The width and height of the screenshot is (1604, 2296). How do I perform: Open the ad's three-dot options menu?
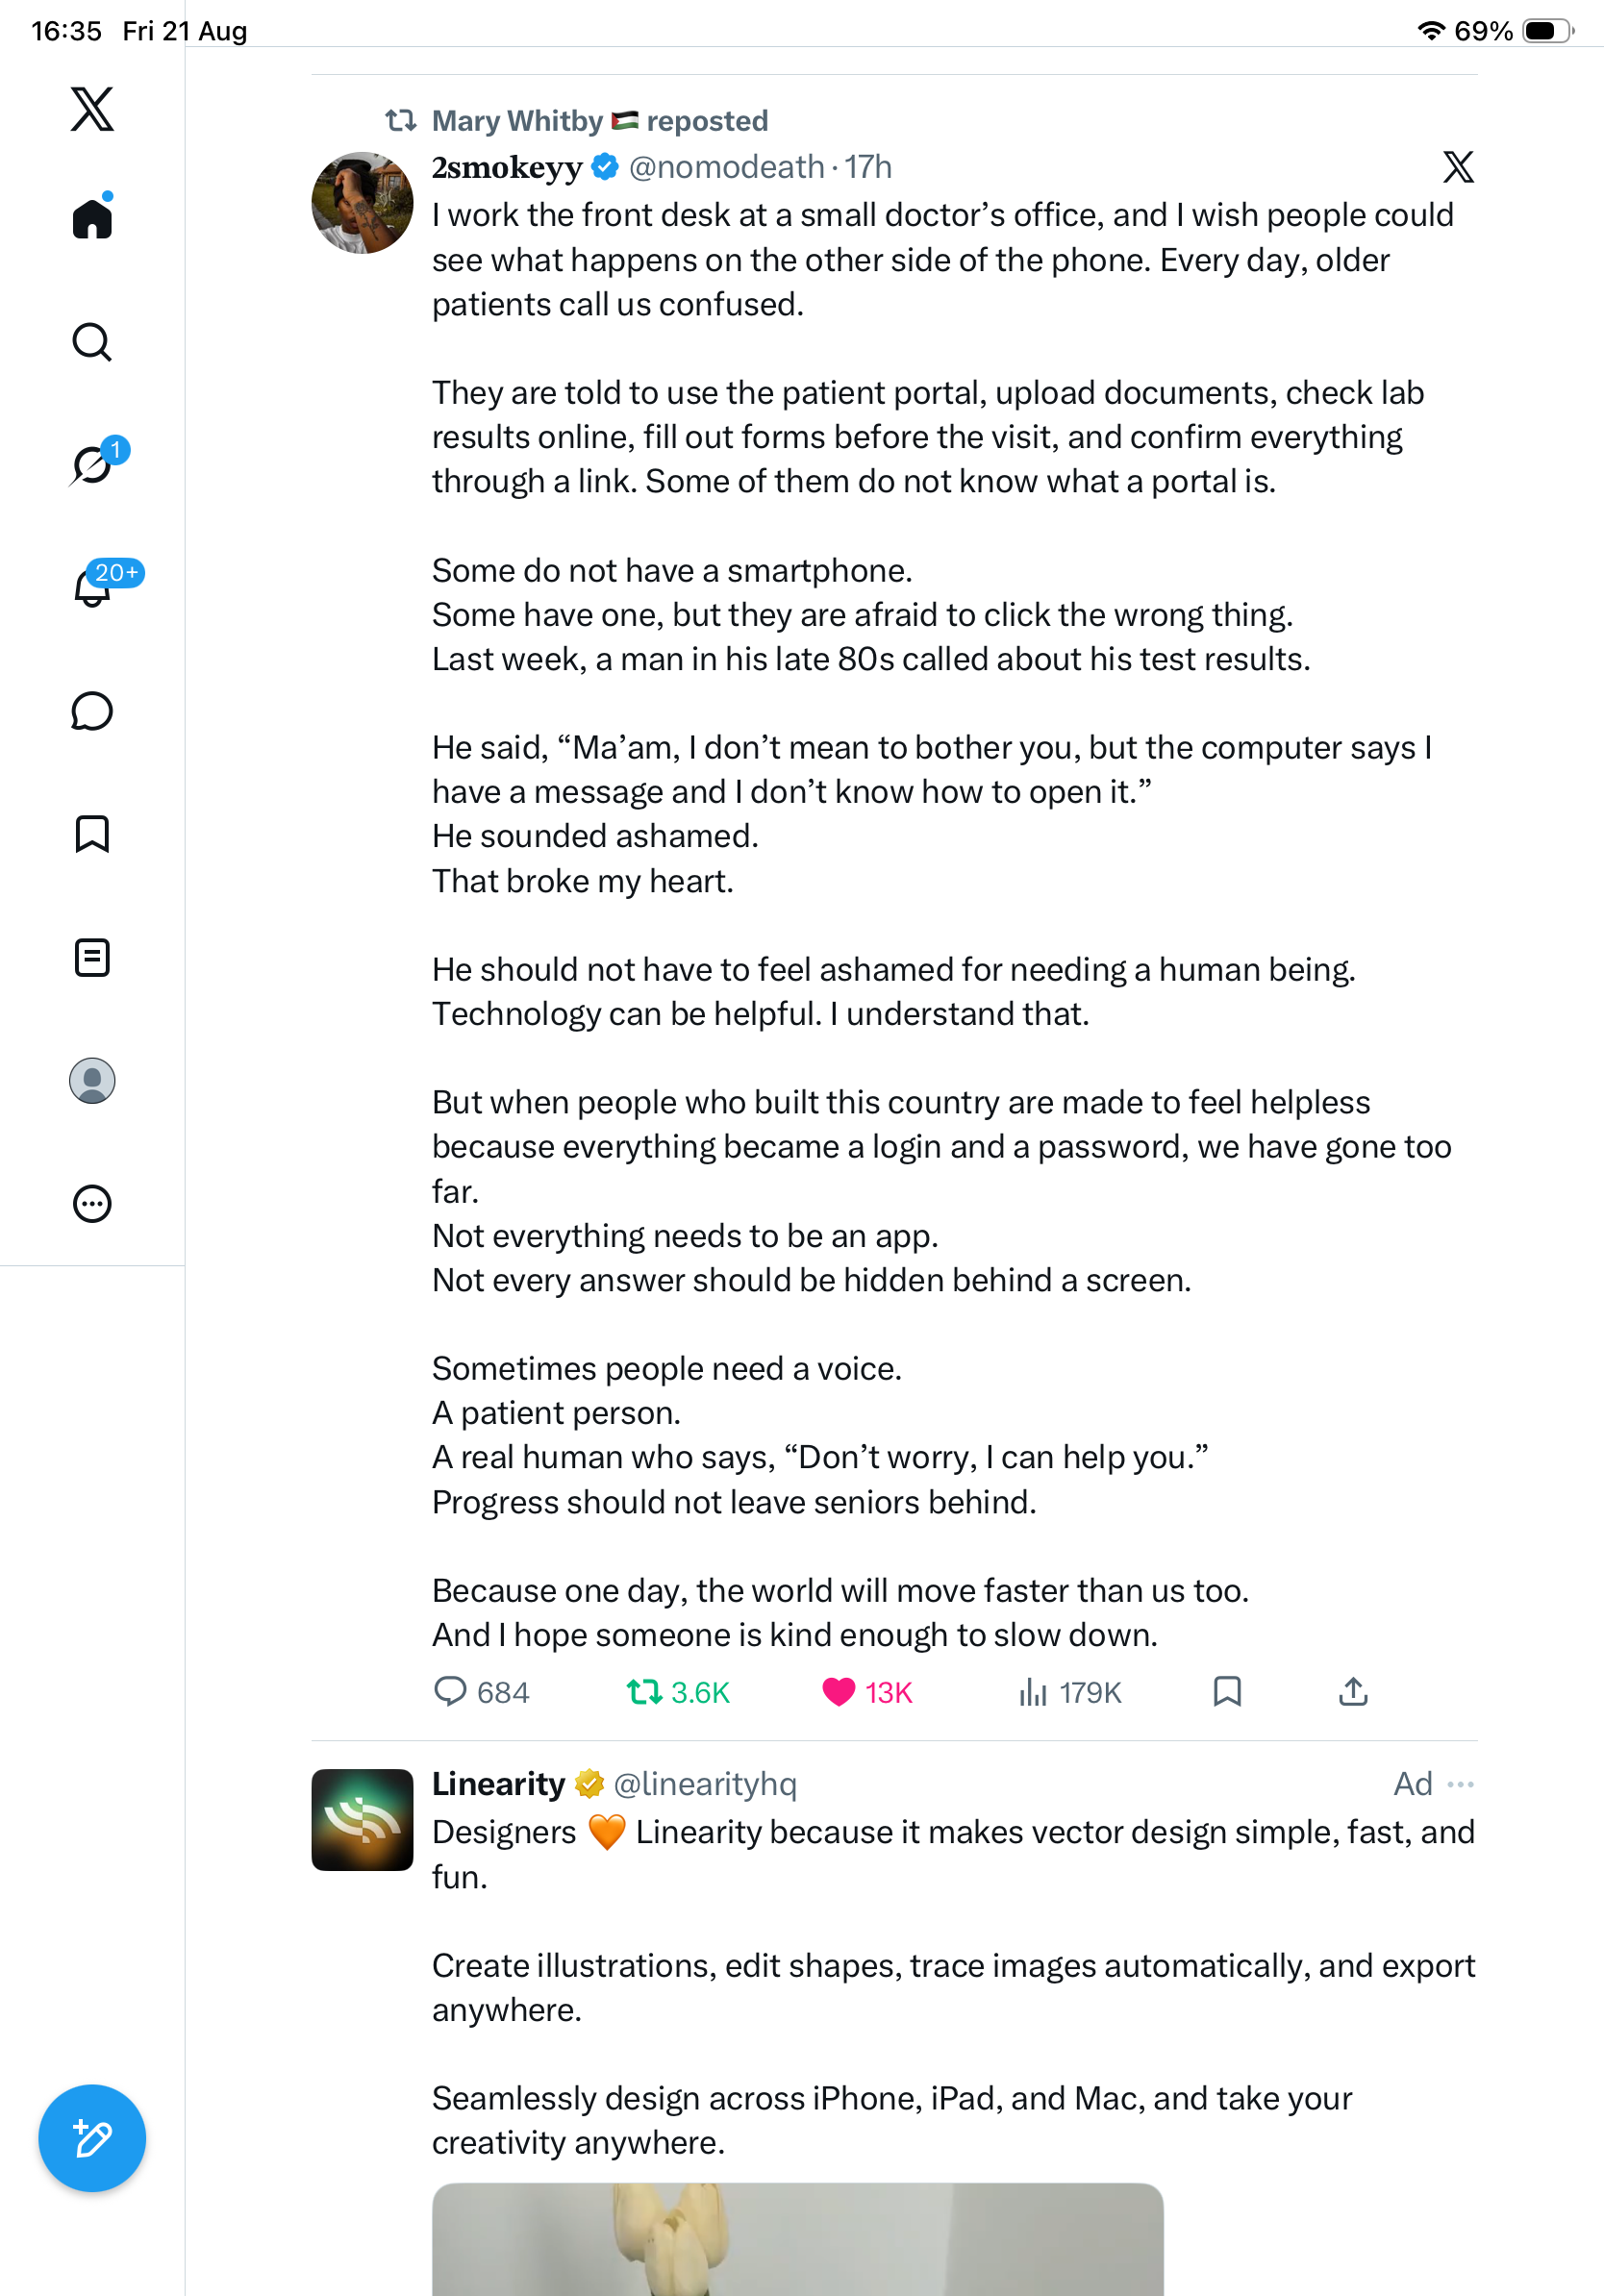(1461, 1784)
